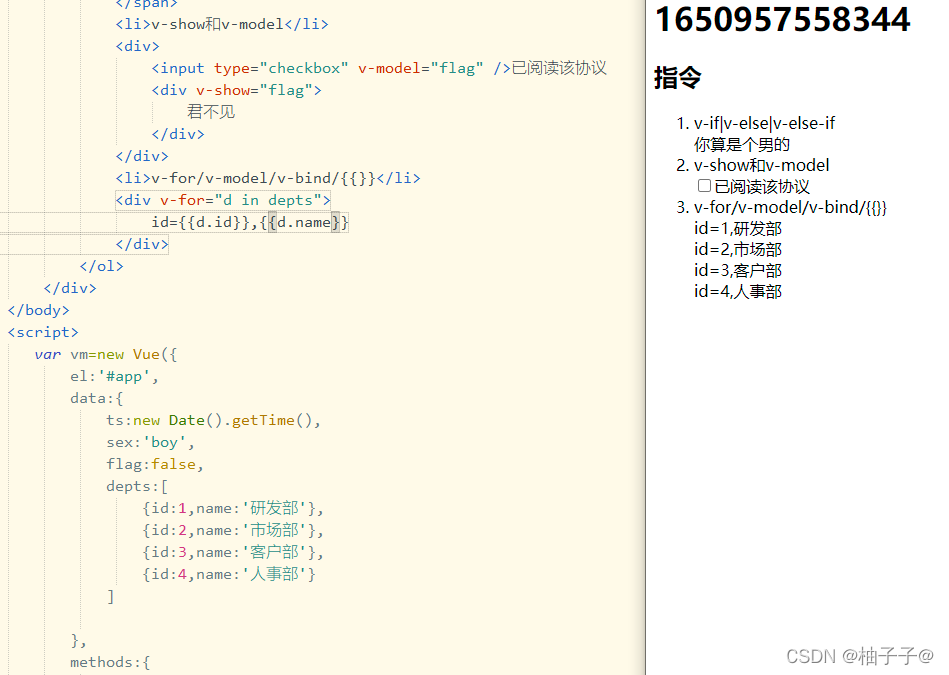This screenshot has width=949, height=675.
Task: Click list item v-for/v-model/v-bind/{{}} in preview
Action: point(790,208)
